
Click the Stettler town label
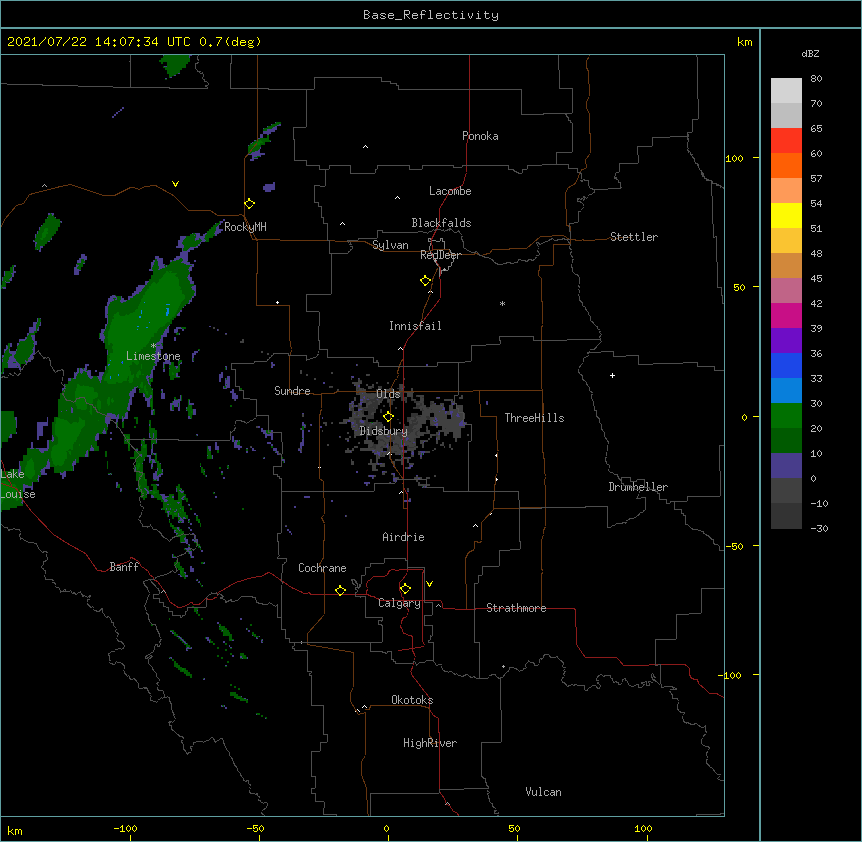(x=634, y=237)
